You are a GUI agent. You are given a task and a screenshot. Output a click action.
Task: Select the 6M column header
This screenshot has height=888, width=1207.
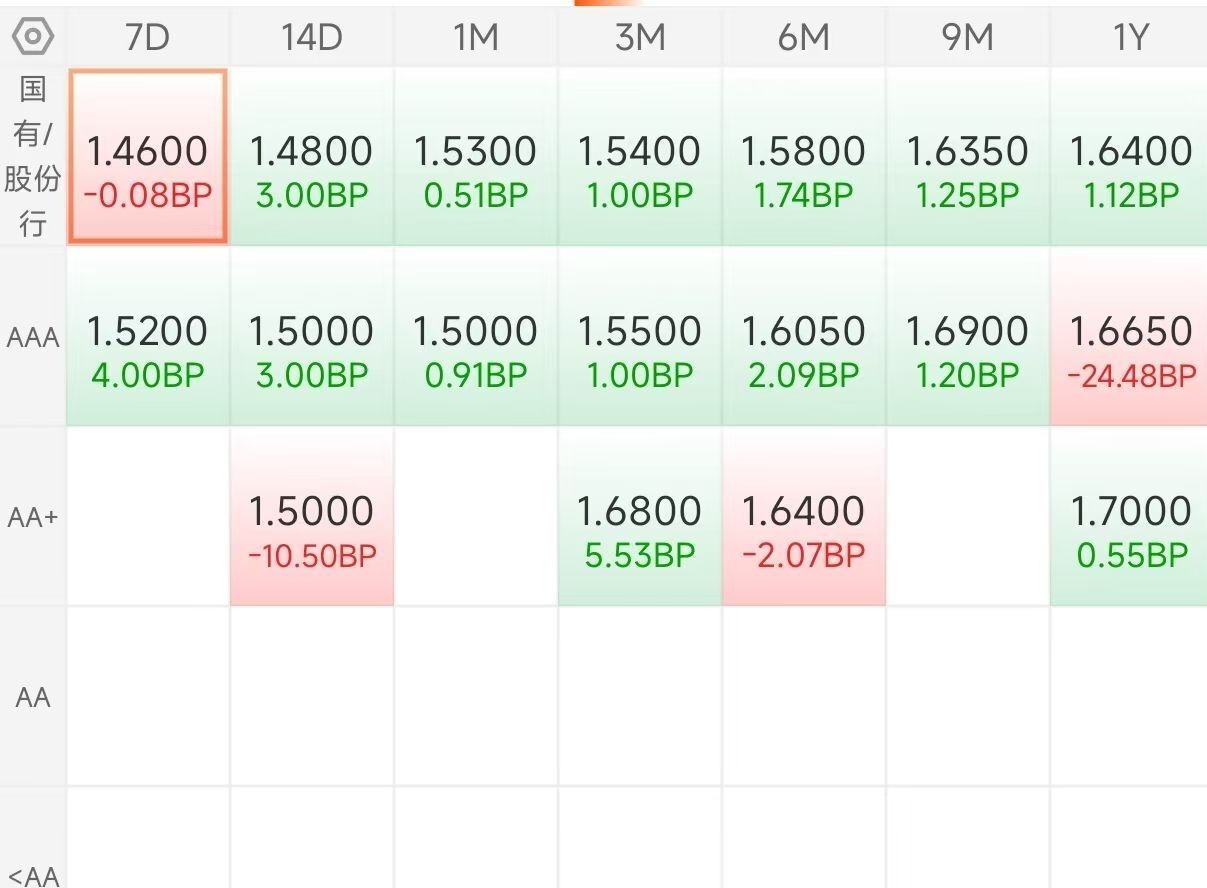click(803, 38)
